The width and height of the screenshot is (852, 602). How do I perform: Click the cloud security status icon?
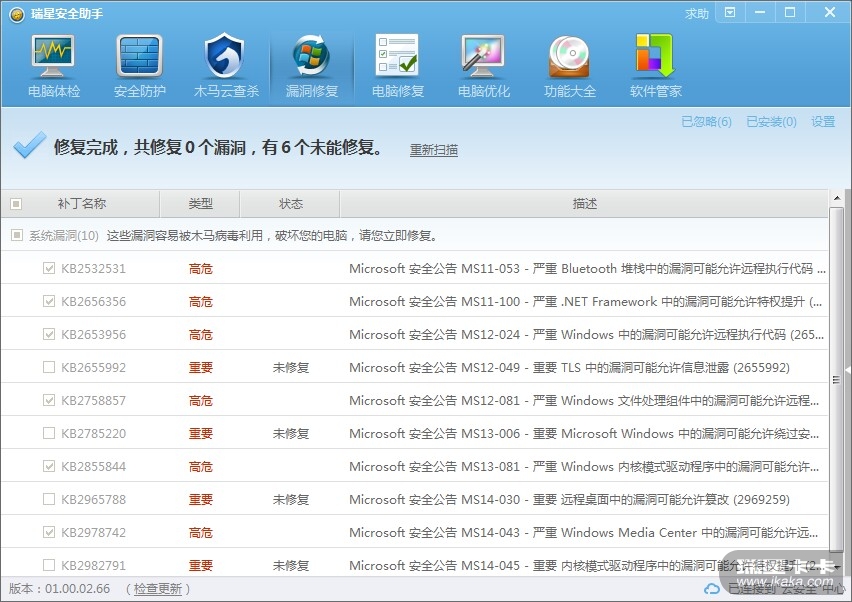point(711,589)
